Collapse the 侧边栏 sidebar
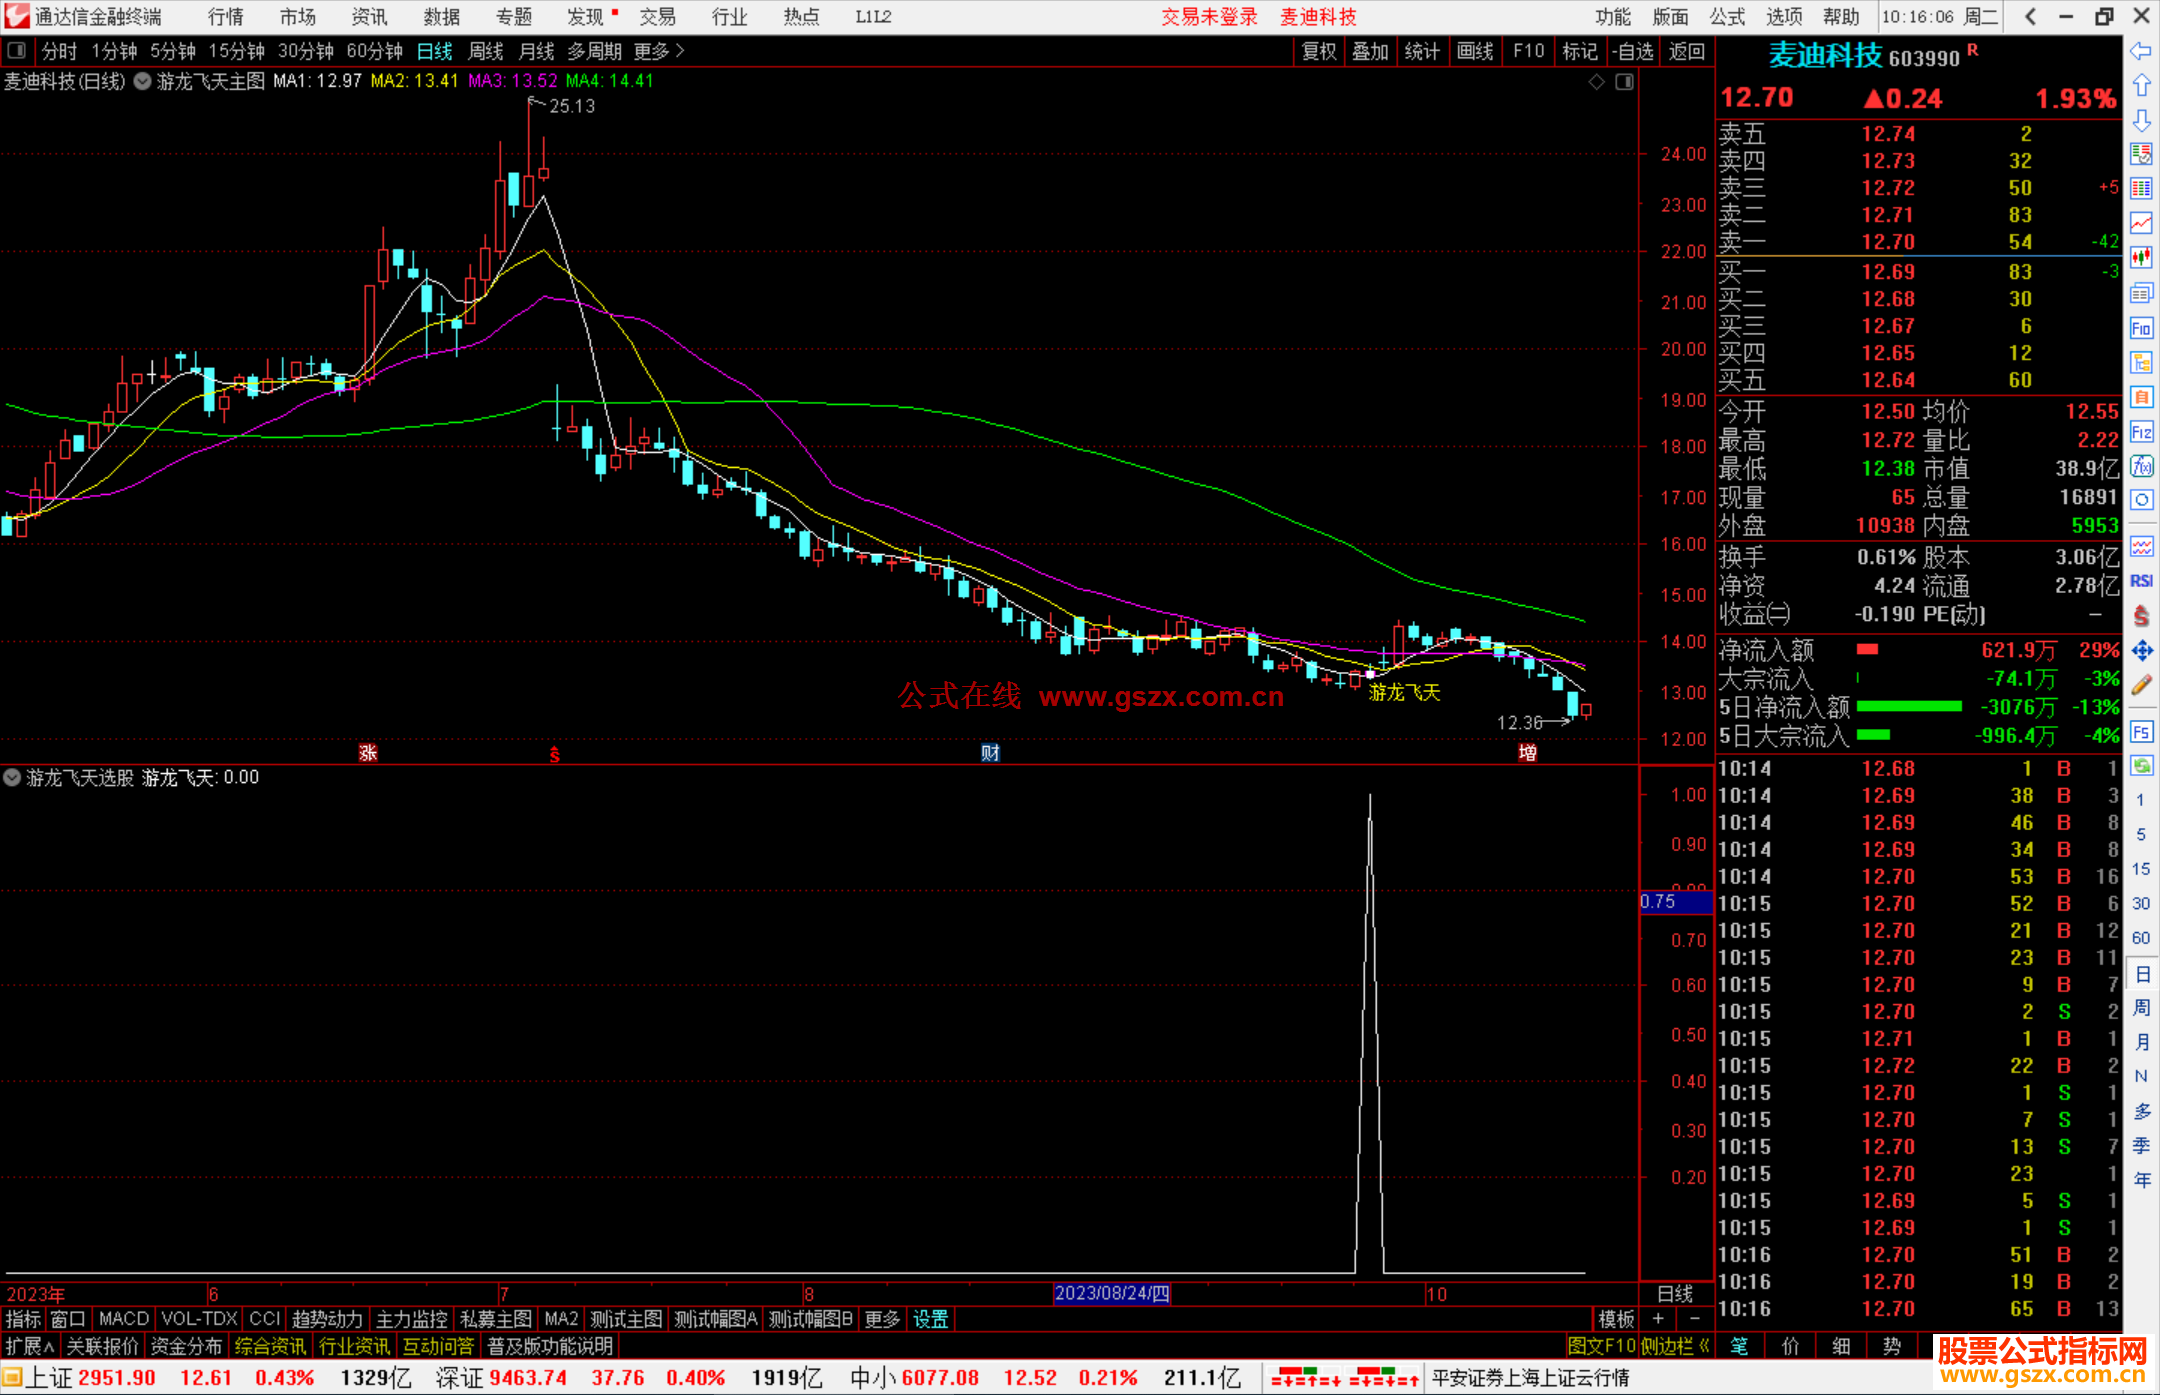Image resolution: width=2160 pixels, height=1395 pixels. point(1675,1346)
